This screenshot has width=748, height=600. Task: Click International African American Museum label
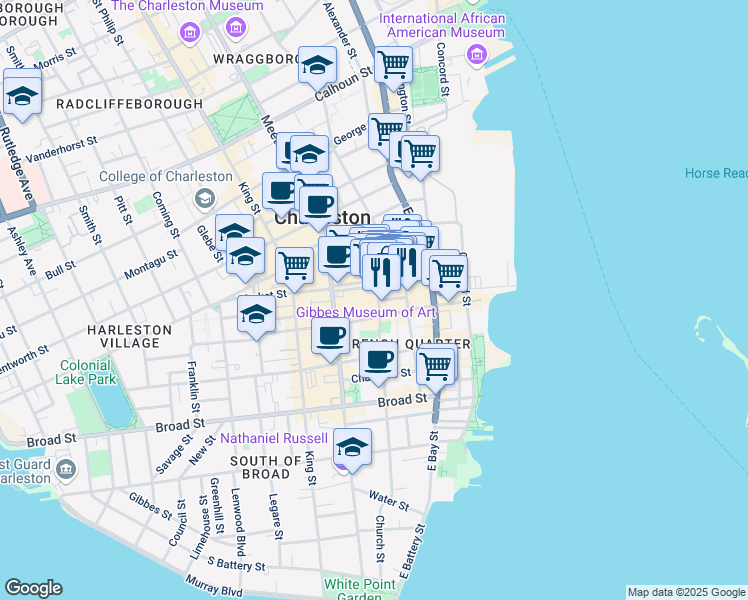pyautogui.click(x=442, y=25)
